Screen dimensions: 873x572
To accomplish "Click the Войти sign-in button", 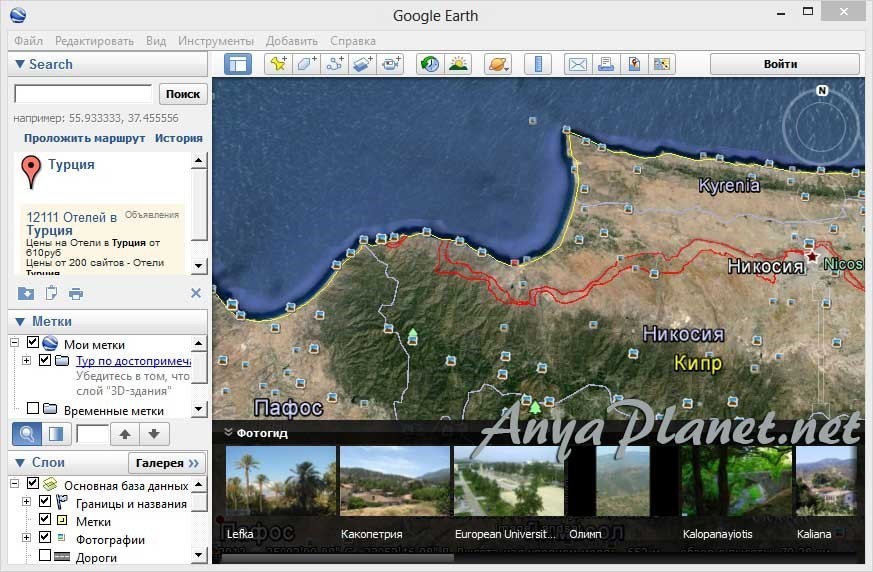I will (x=784, y=64).
